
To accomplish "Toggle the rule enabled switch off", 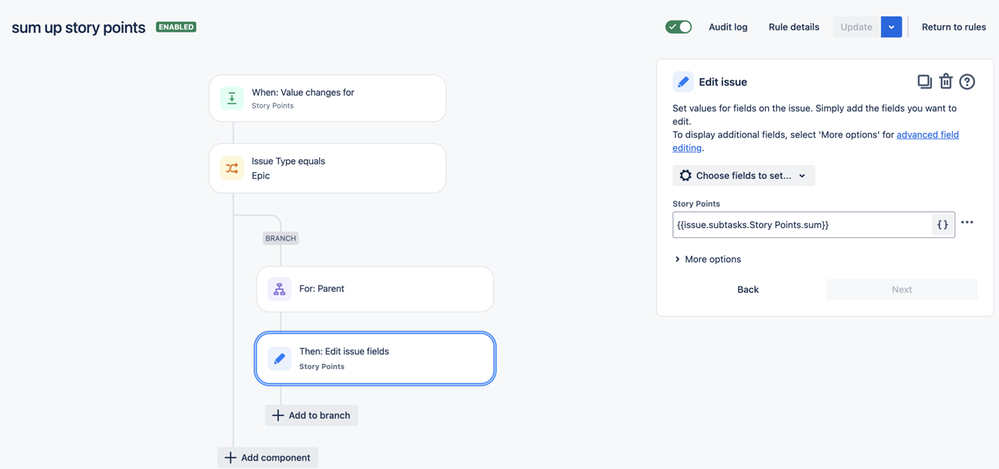I will [x=679, y=27].
